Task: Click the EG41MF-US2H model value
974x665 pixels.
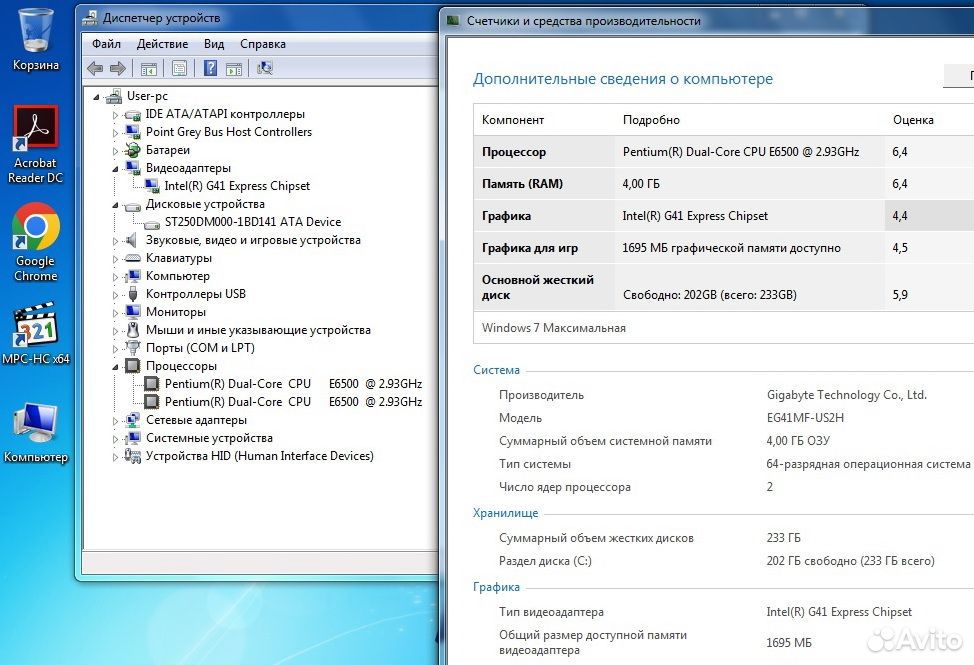Action: [x=805, y=418]
